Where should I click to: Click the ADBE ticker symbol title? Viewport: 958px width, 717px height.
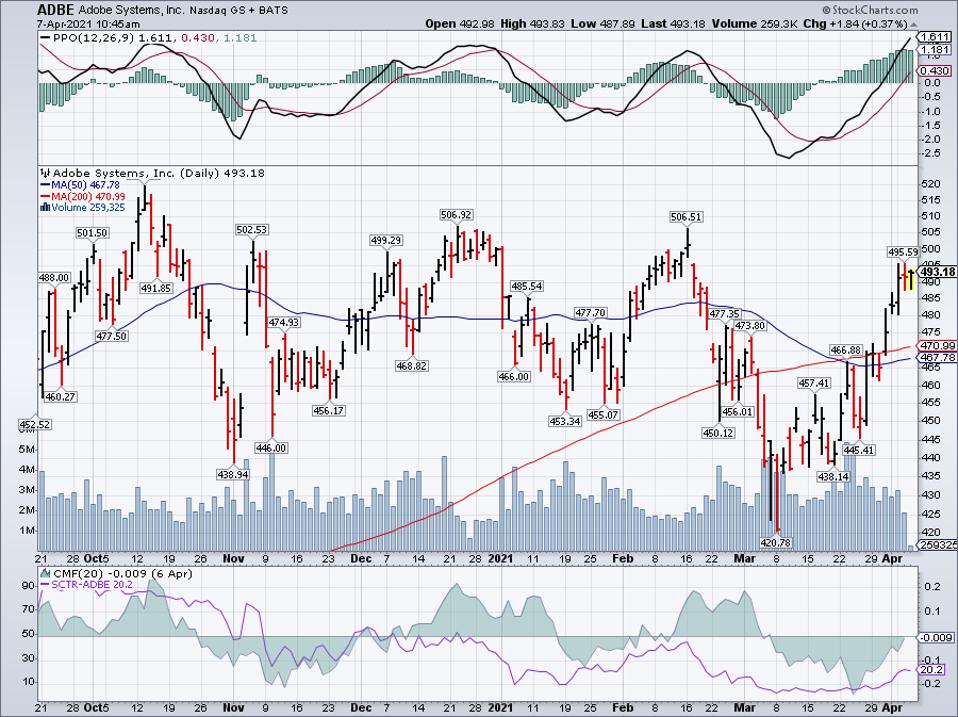click(56, 10)
